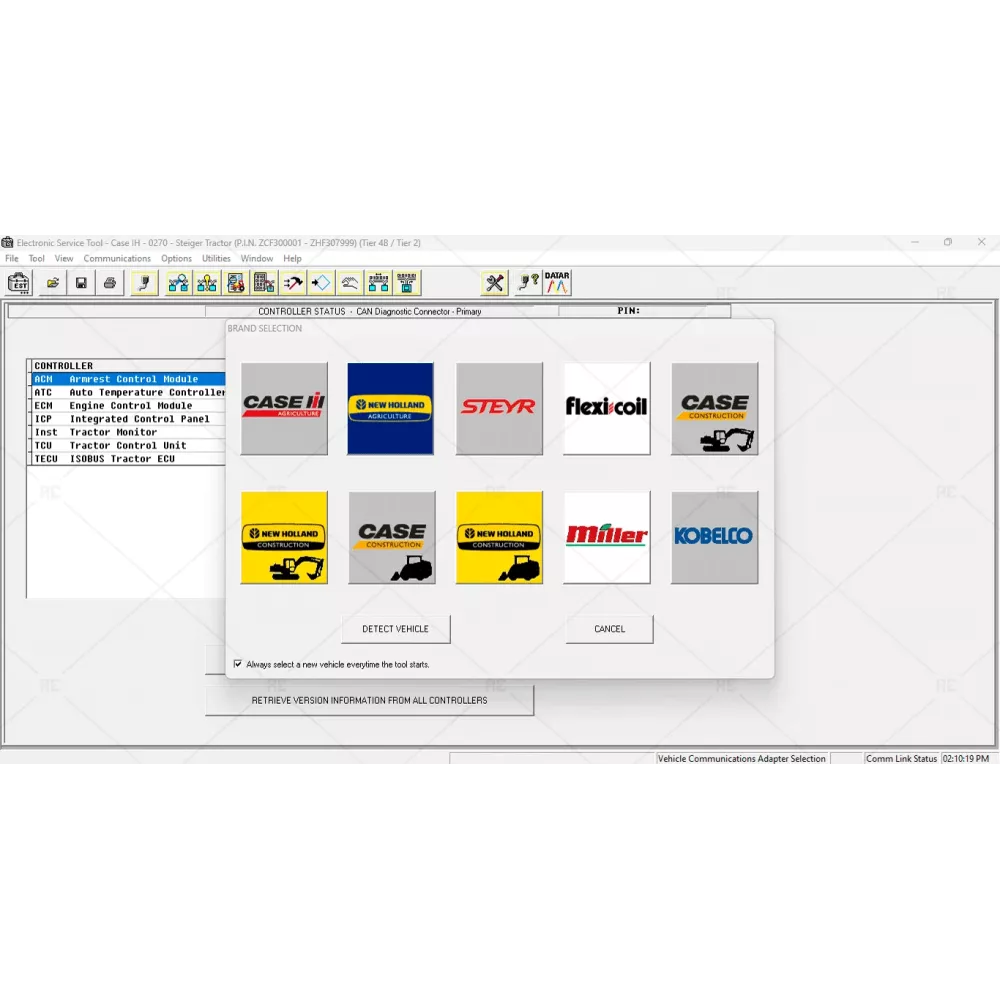This screenshot has height=1000, width=1000.
Task: Click the wrench and screwdriver icon
Action: pos(494,283)
